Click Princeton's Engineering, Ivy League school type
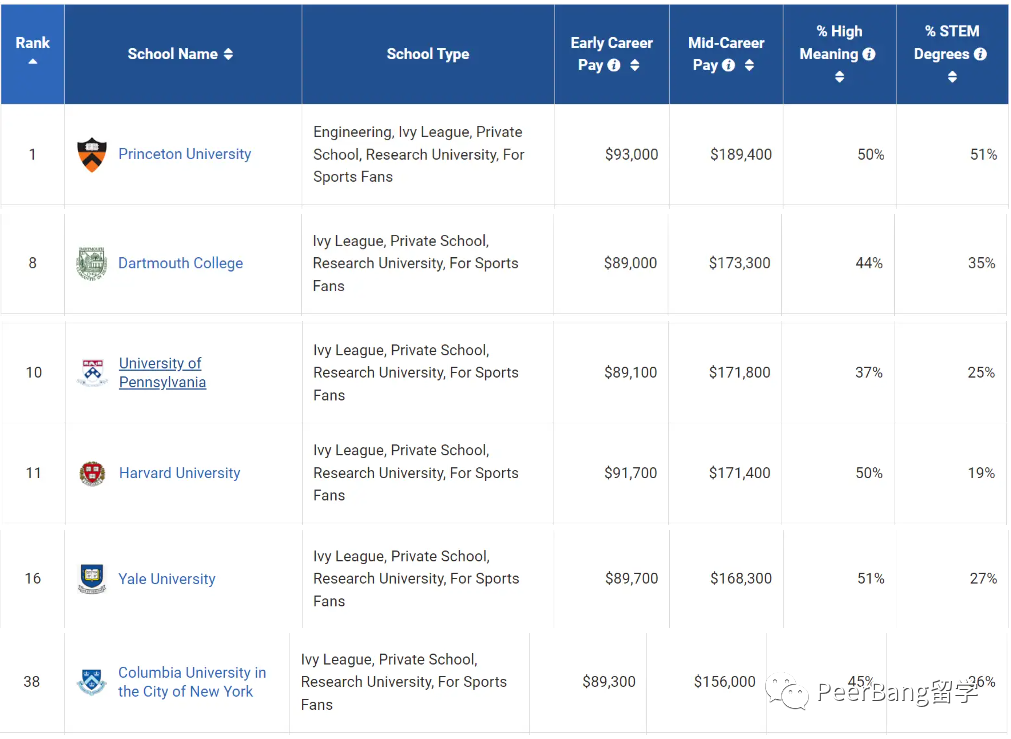 click(419, 155)
